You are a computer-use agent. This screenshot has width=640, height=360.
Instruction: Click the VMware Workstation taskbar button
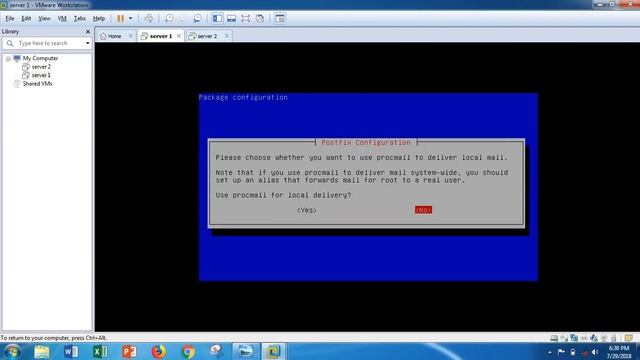(273, 351)
